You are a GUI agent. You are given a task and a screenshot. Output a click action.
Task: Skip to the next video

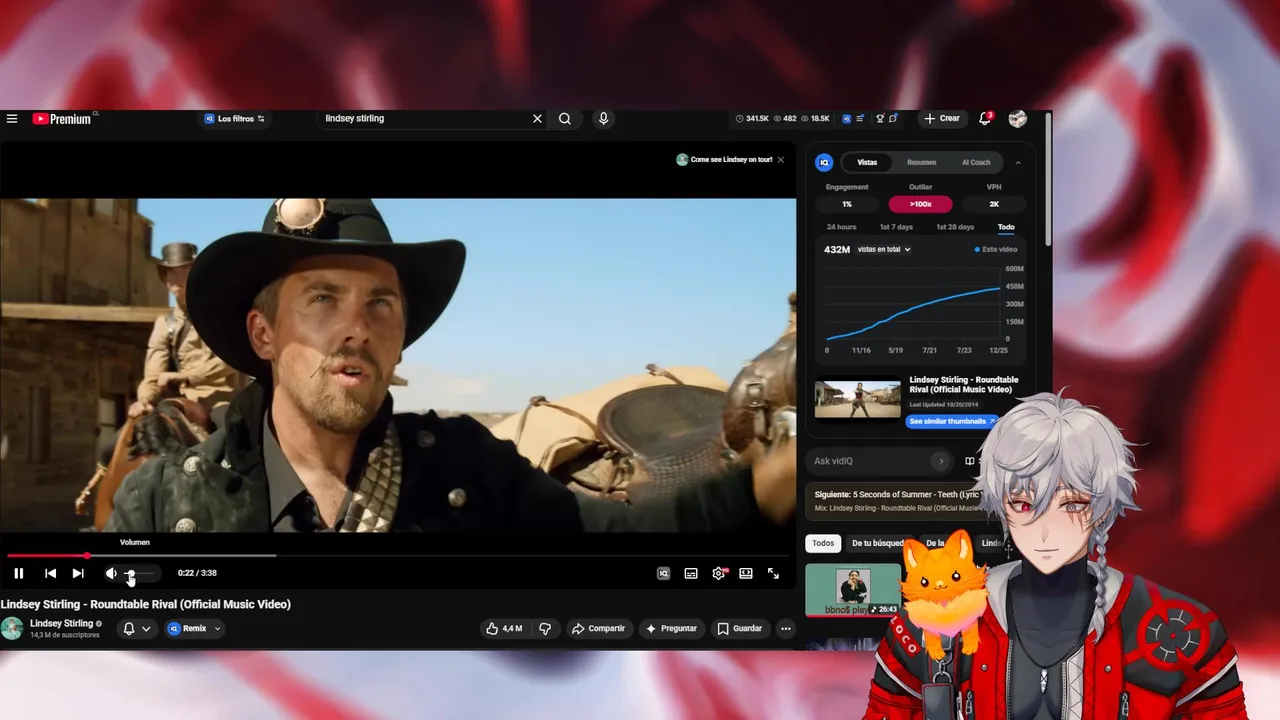pyautogui.click(x=78, y=573)
